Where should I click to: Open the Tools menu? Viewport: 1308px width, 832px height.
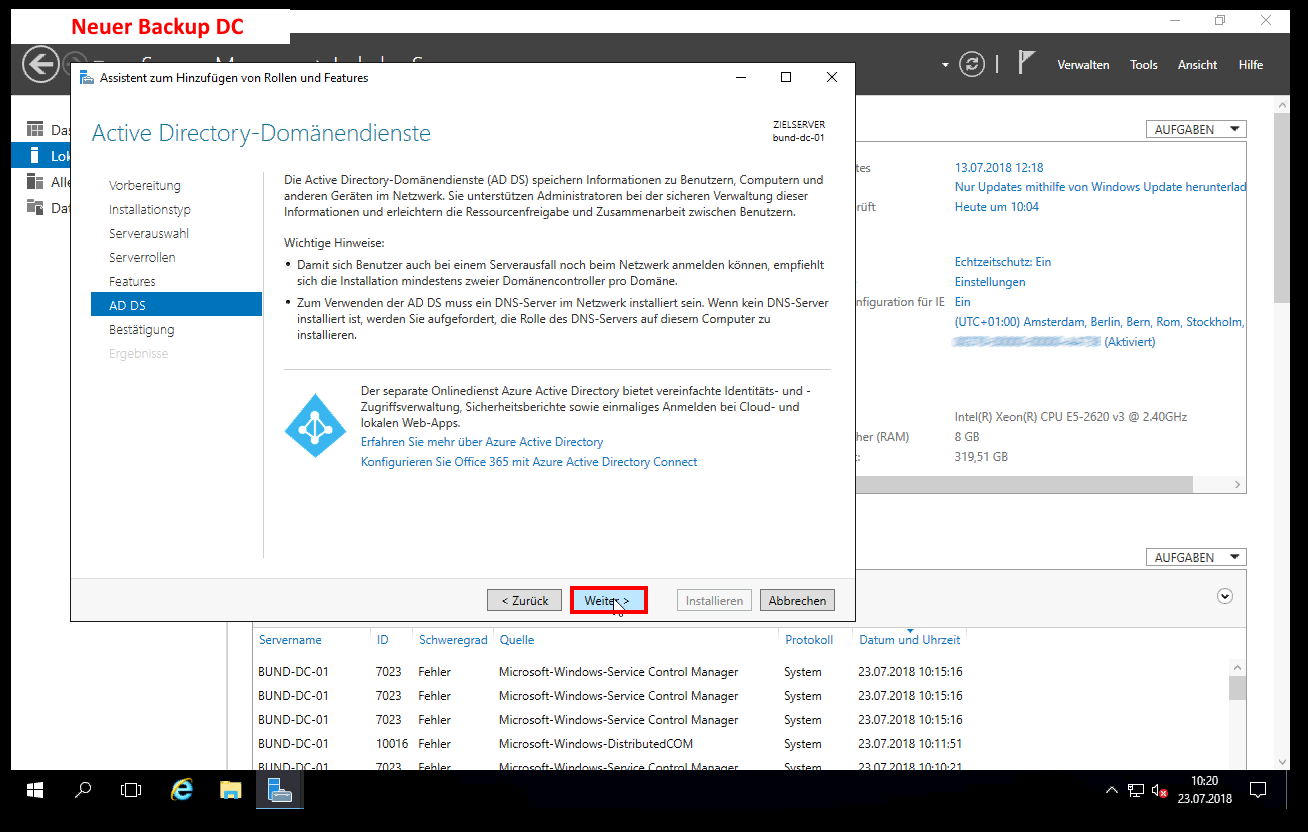pyautogui.click(x=1144, y=65)
